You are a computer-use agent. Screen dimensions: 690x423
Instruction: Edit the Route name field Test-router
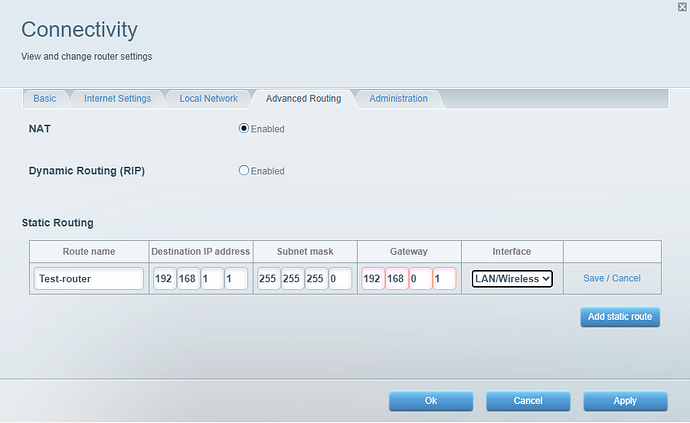tap(89, 279)
